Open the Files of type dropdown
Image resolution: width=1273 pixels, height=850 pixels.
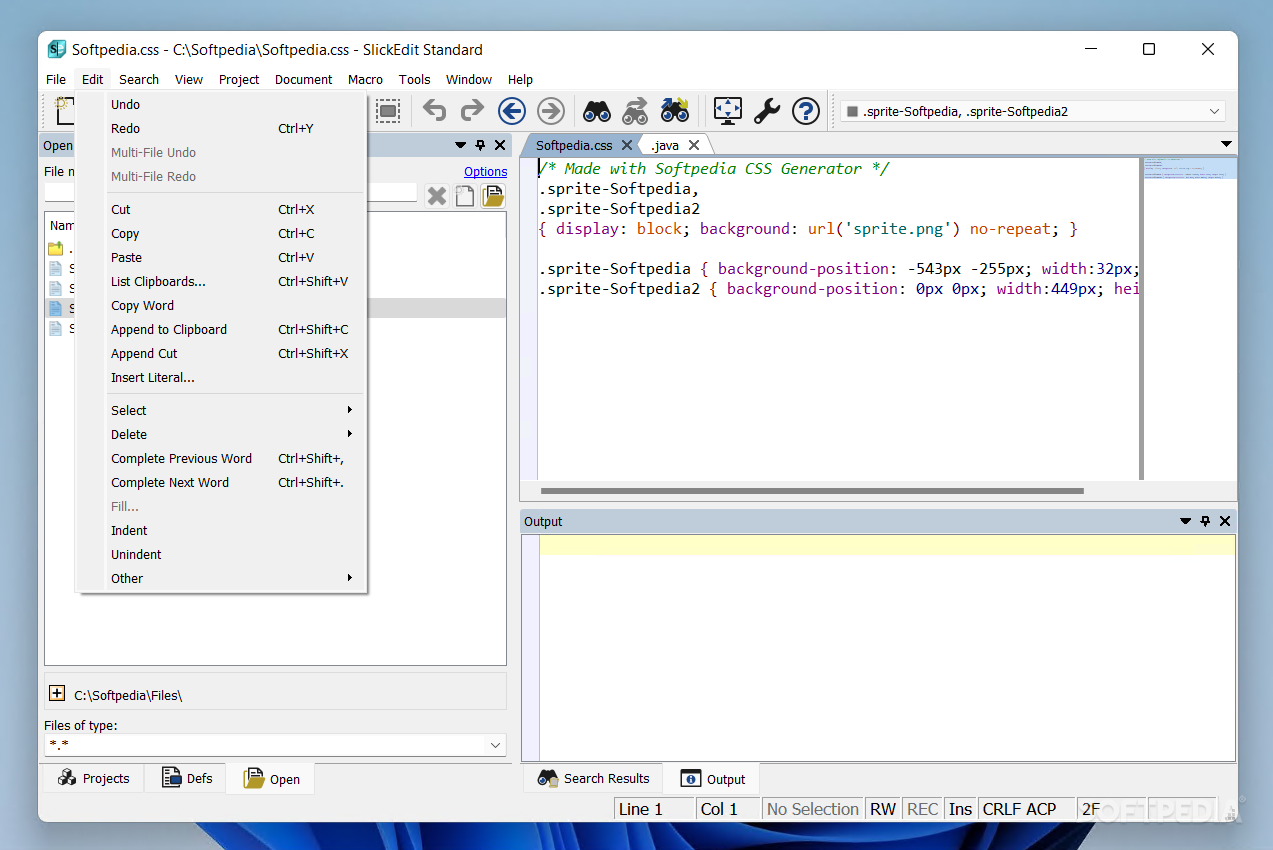[x=275, y=745]
